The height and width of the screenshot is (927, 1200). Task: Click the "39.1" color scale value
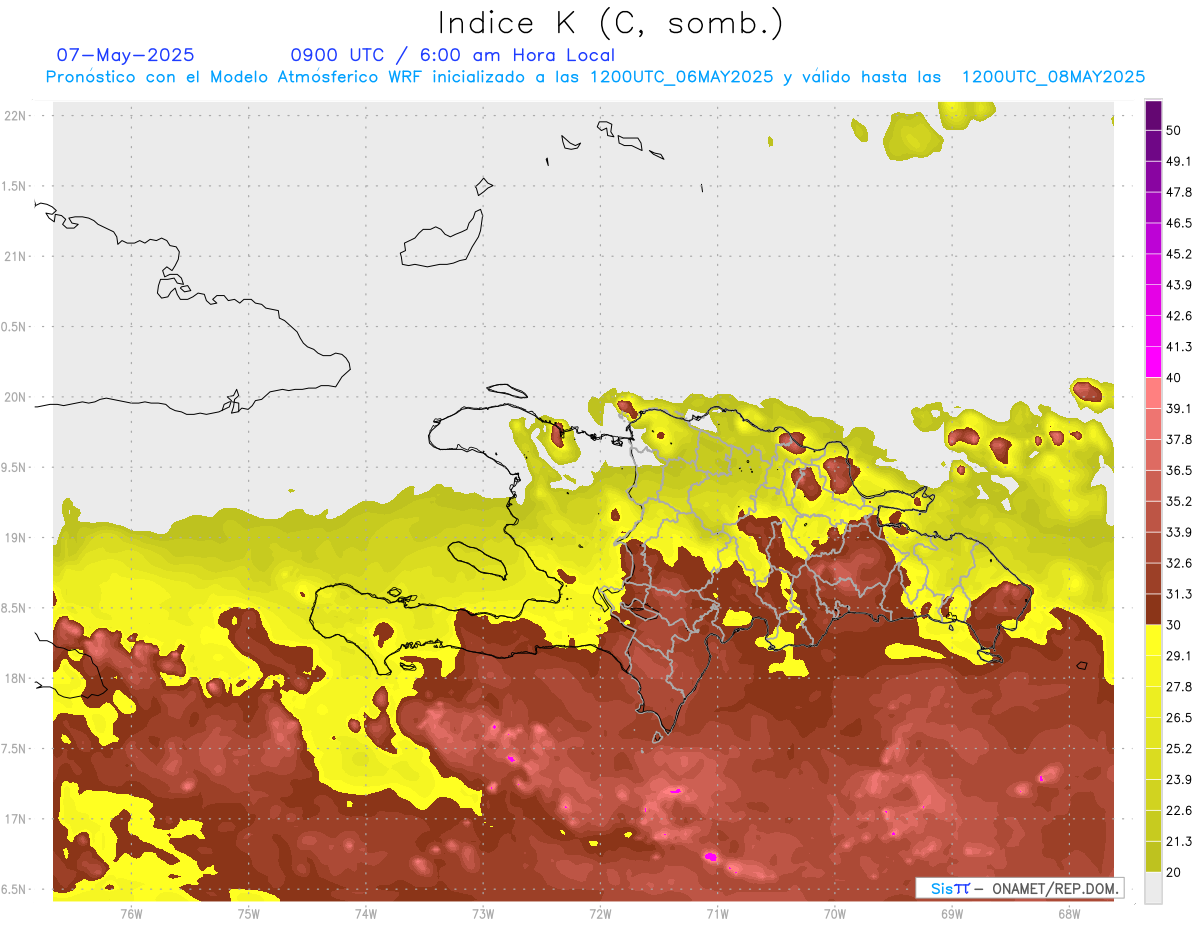[1179, 408]
